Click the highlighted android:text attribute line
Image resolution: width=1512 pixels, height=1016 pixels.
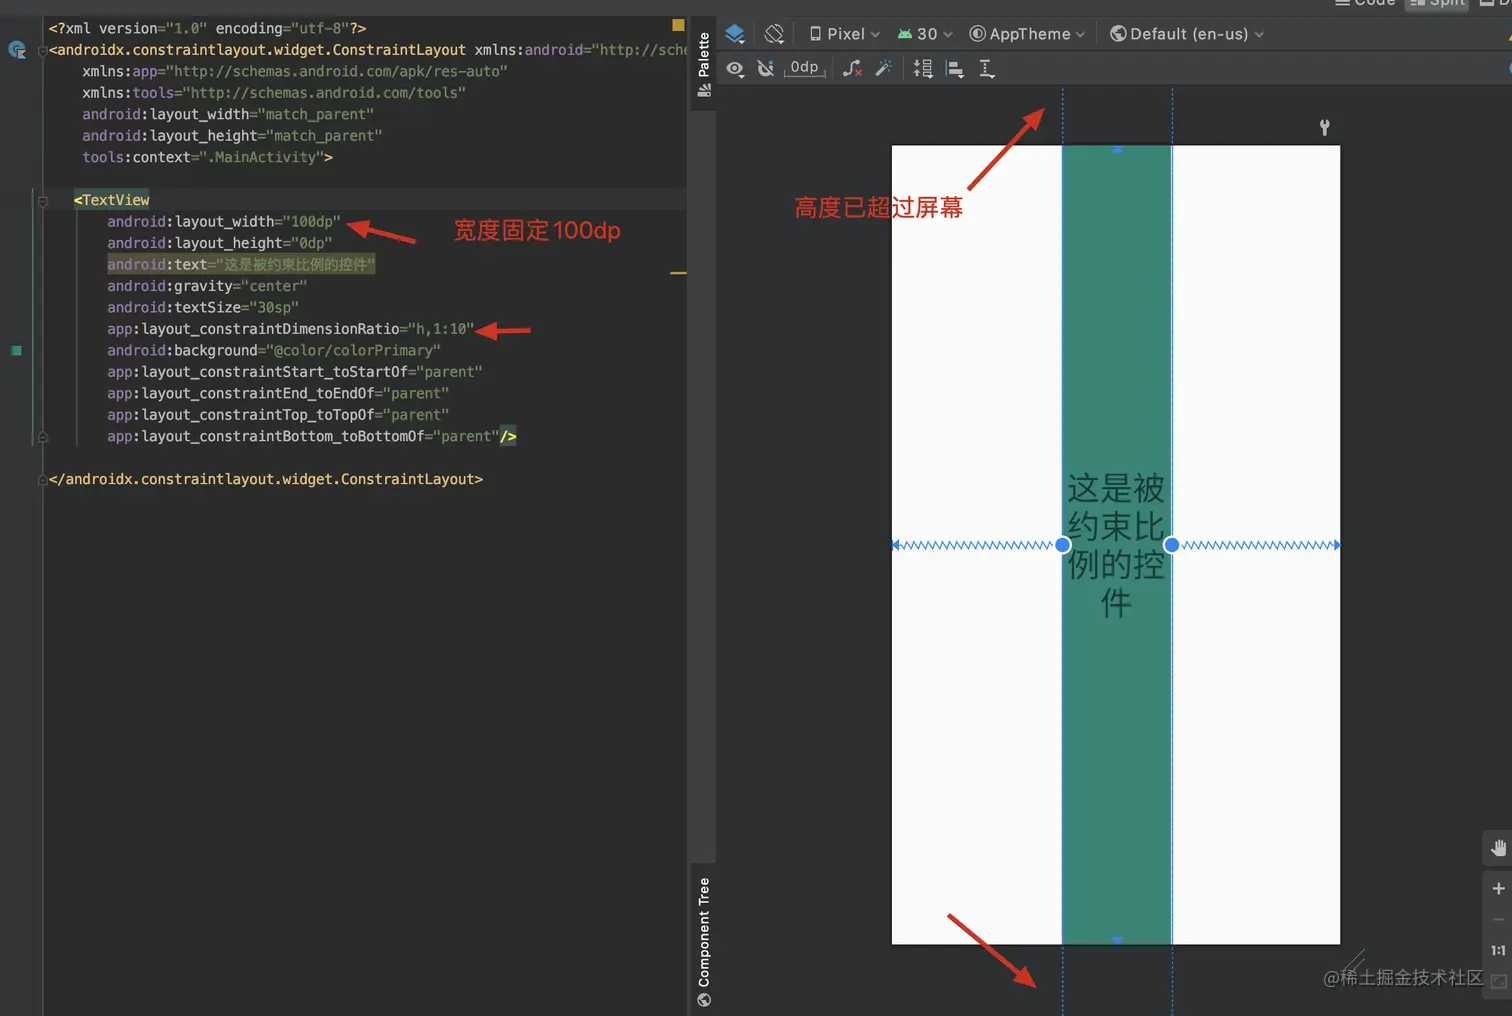pos(241,265)
